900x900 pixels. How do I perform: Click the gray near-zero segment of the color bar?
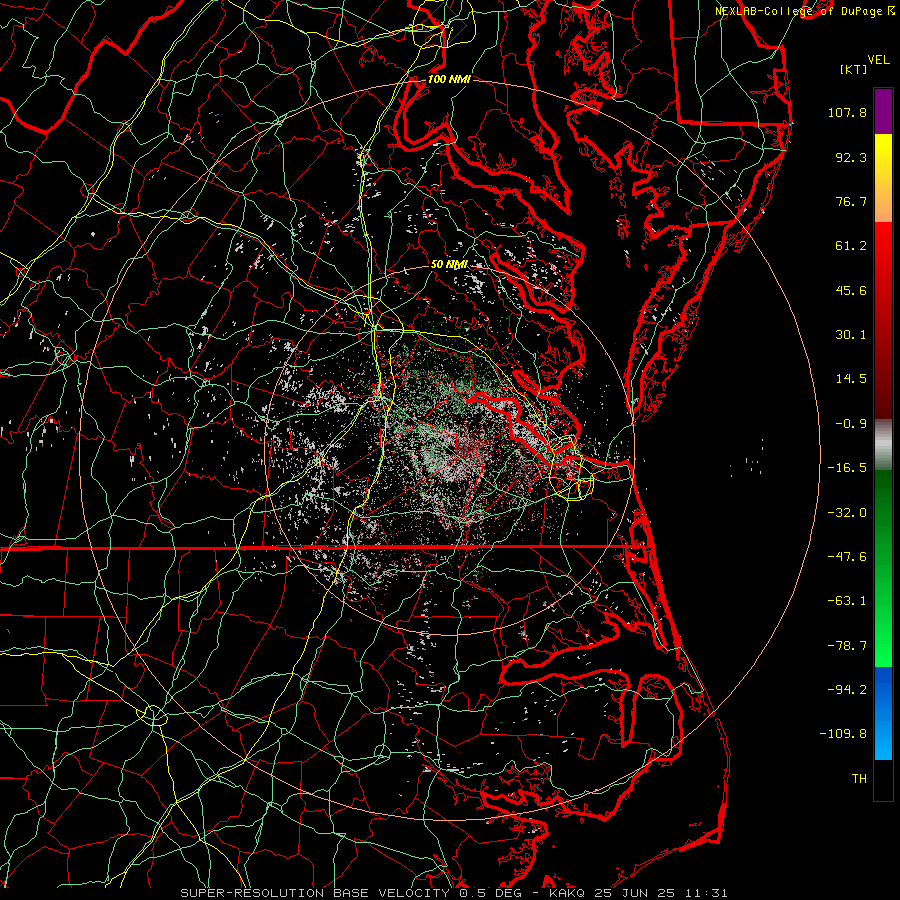click(x=883, y=442)
